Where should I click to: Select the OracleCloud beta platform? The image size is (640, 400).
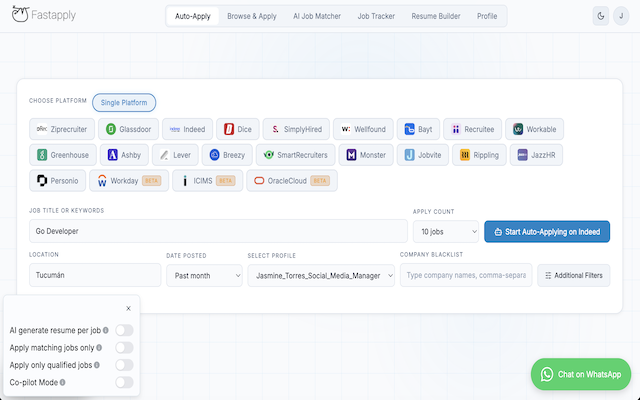click(292, 181)
